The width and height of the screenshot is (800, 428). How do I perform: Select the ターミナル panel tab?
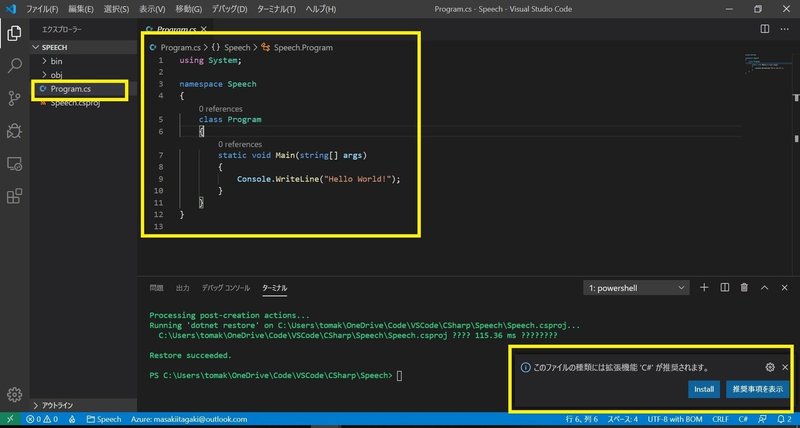pos(274,288)
